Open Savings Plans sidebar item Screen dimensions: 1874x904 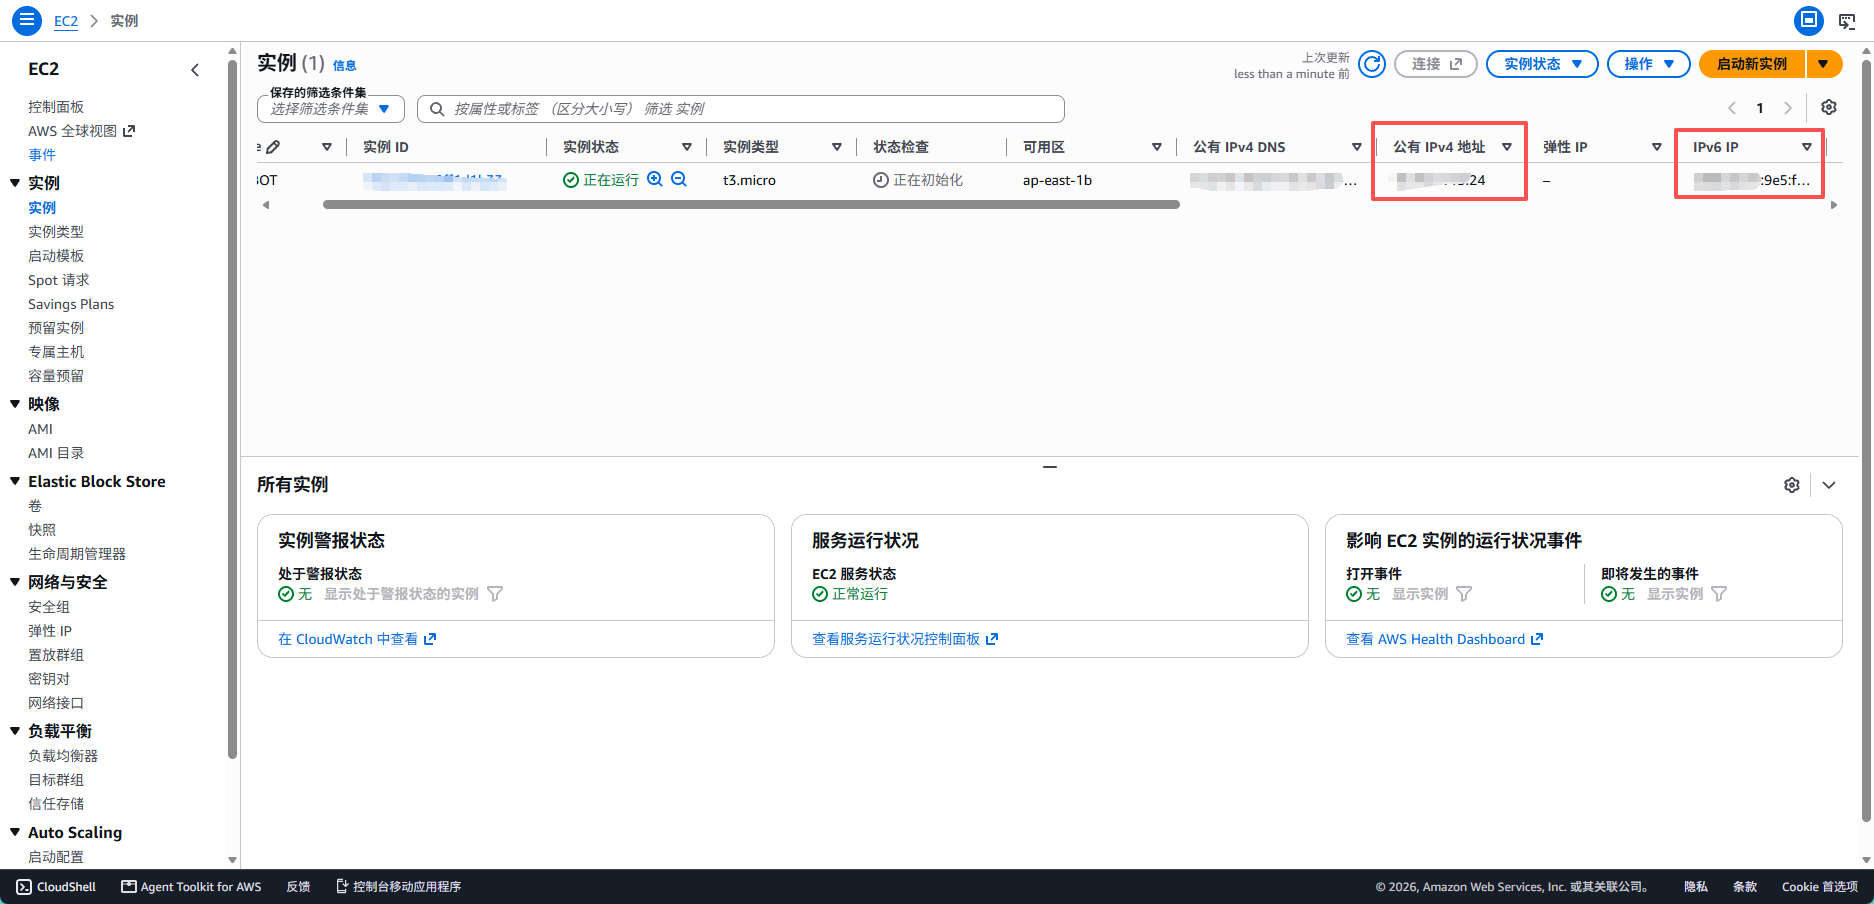coord(71,304)
